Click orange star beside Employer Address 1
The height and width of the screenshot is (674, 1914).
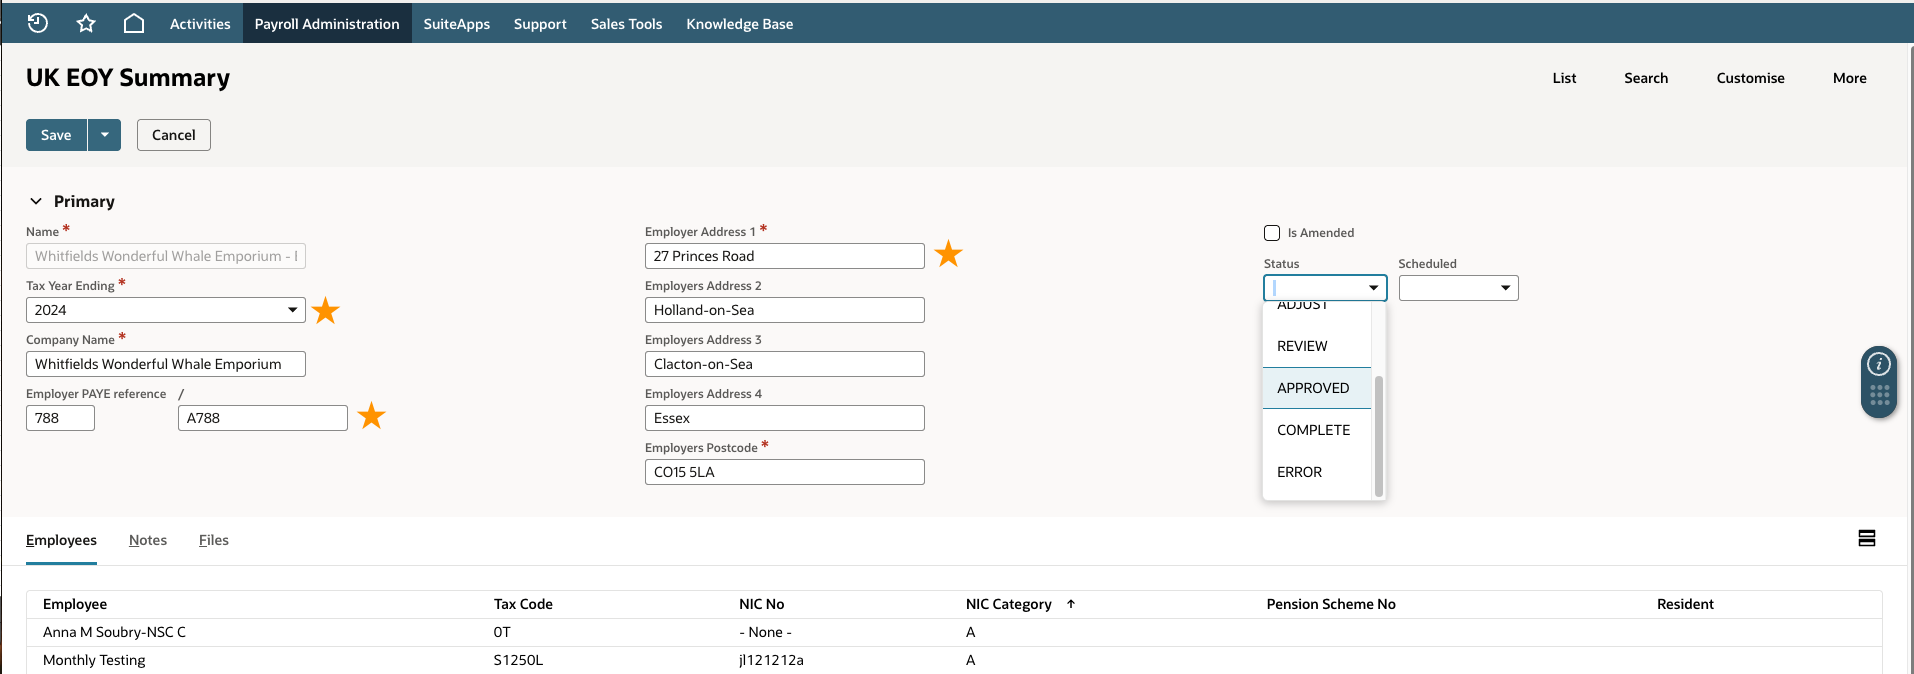tap(948, 254)
